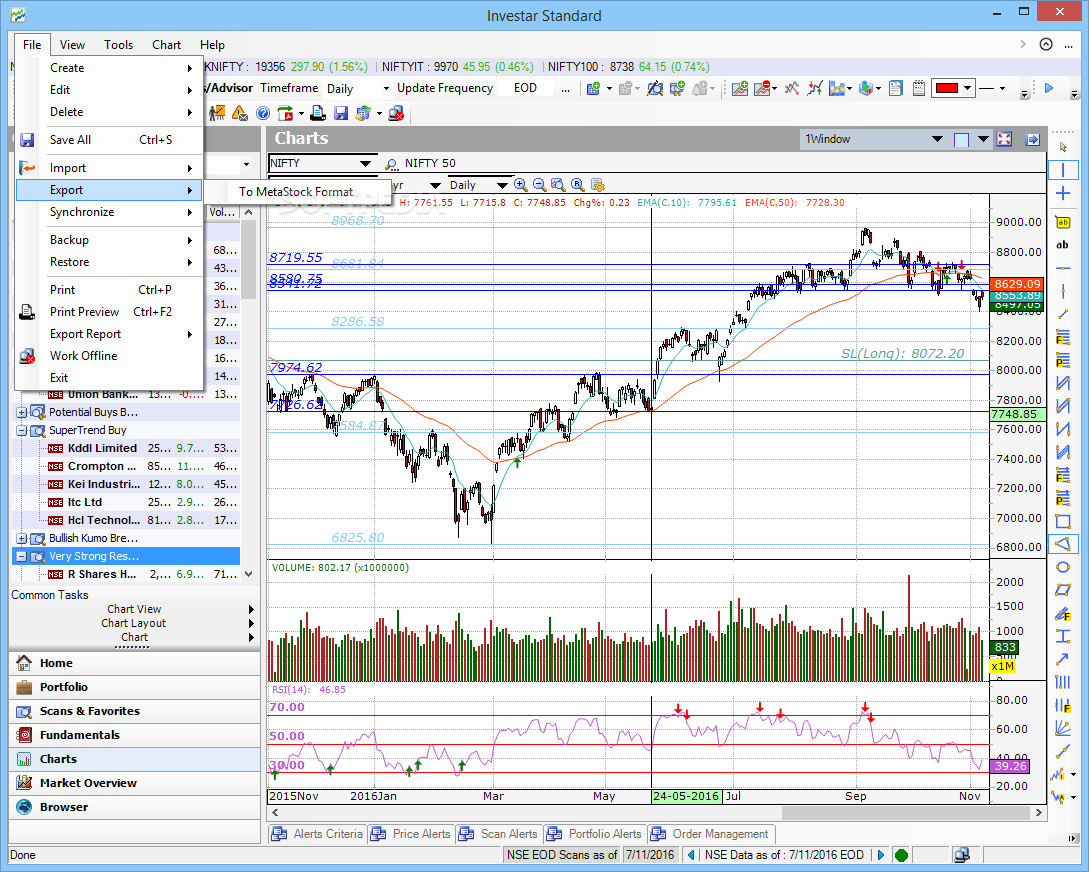Expand the Potential Buys tree node
Screen dimensions: 1089x872
coord(21,412)
